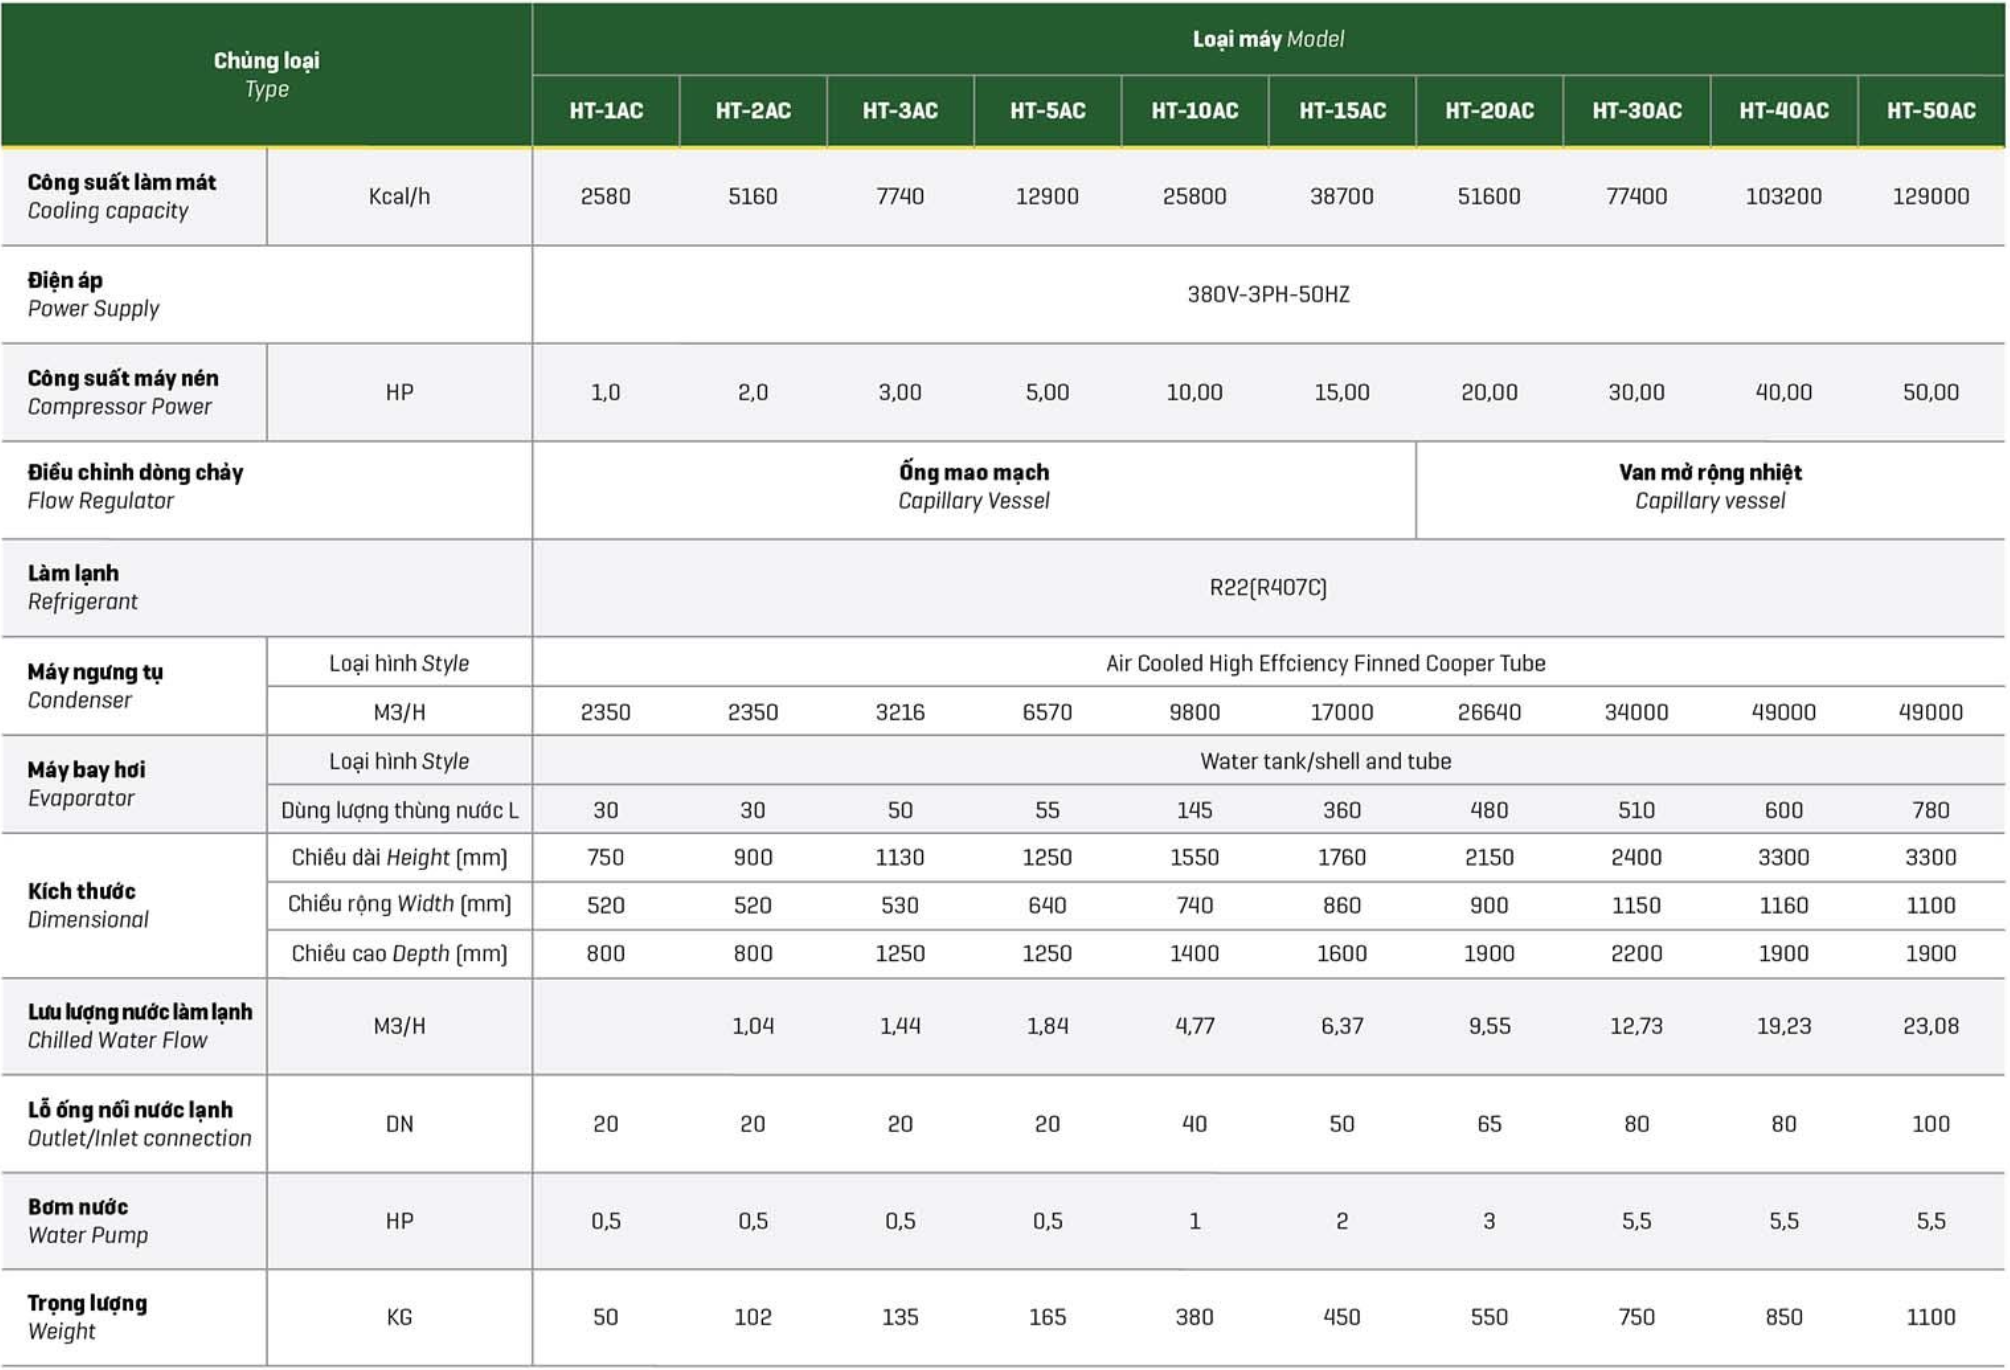Select the Kích thước Dimensional row label
The height and width of the screenshot is (1370, 2010).
88,905
